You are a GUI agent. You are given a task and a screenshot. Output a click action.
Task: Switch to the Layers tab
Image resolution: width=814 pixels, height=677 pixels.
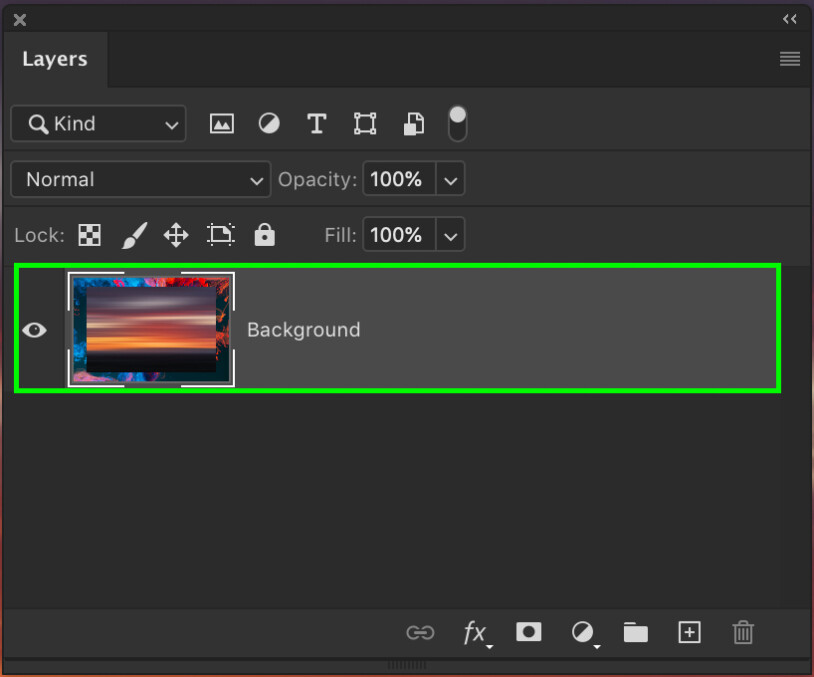point(55,58)
